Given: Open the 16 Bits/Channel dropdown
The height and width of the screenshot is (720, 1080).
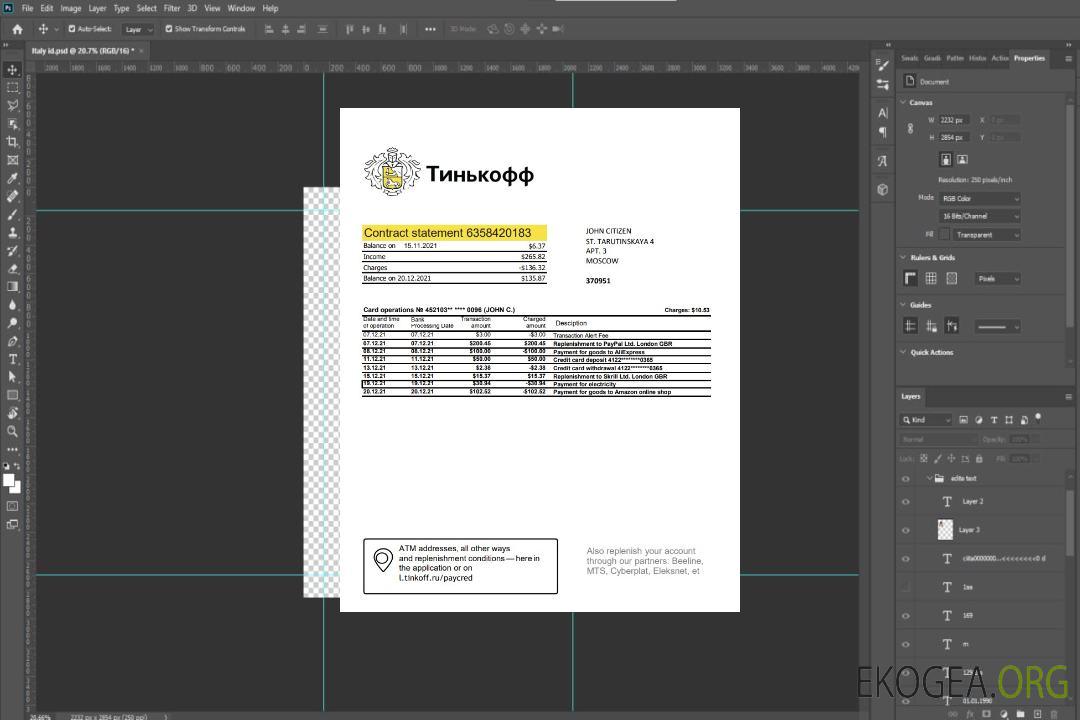Looking at the screenshot, I should click(980, 216).
